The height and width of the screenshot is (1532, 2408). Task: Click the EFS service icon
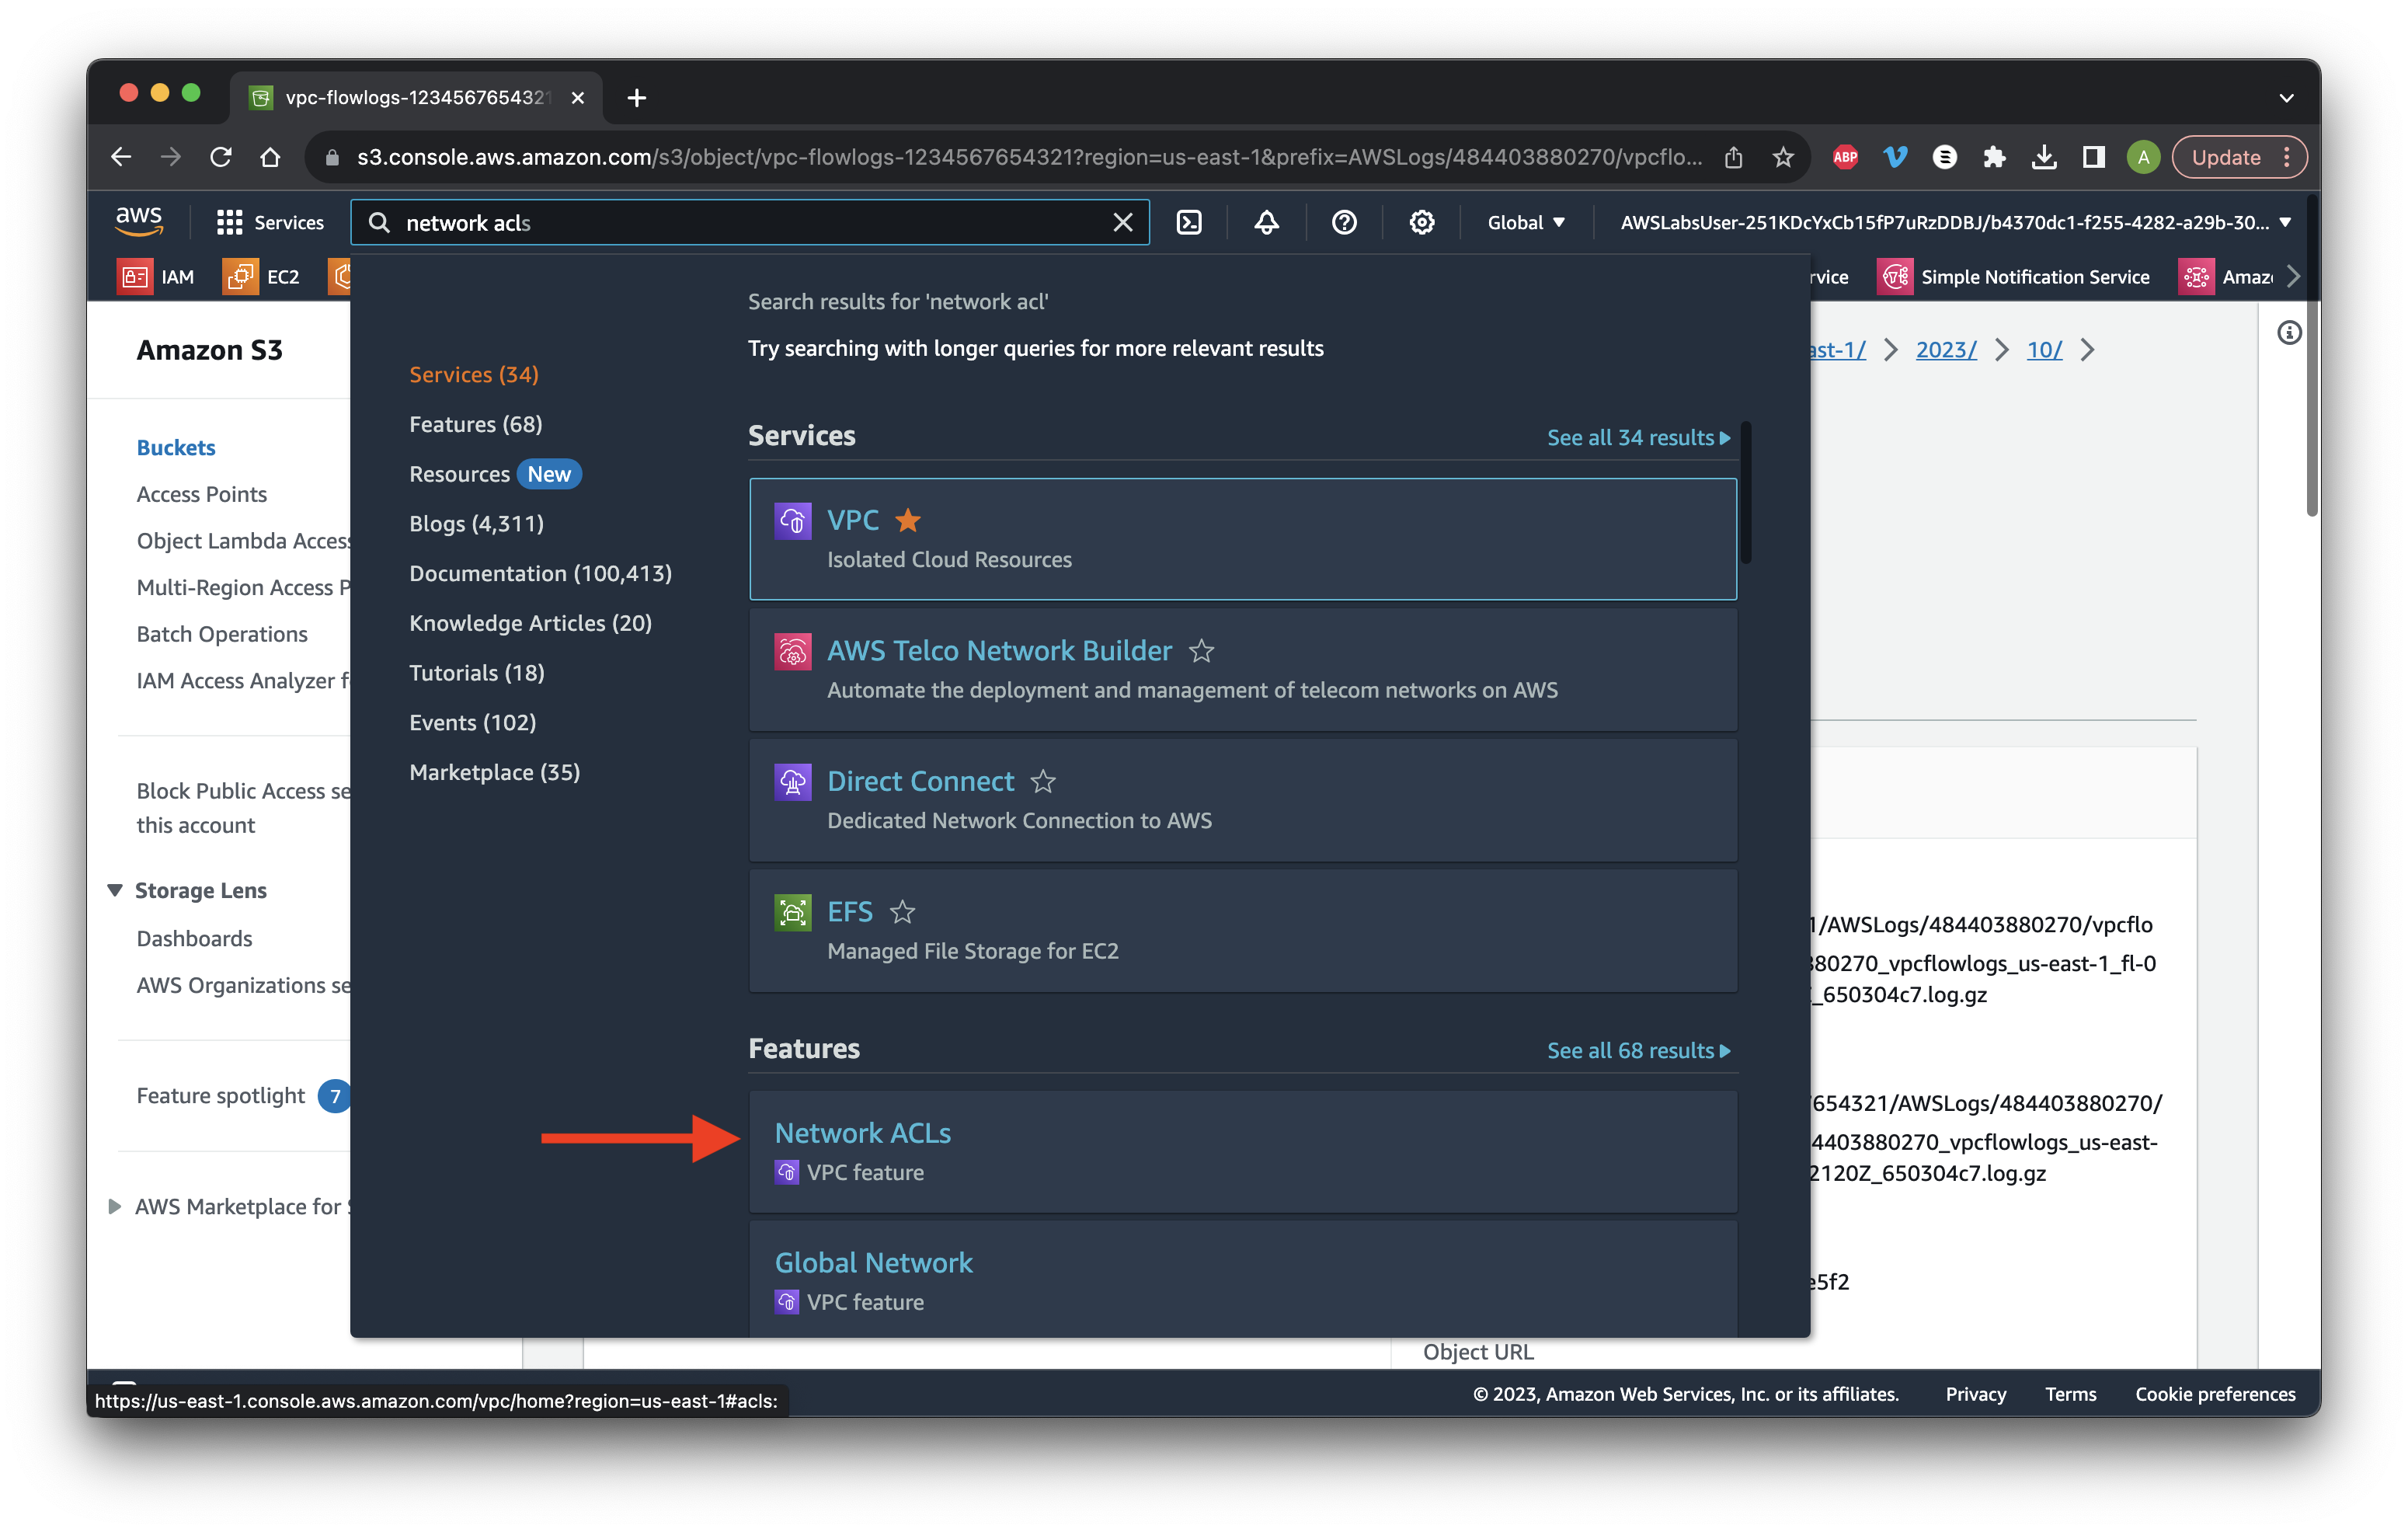click(x=792, y=913)
